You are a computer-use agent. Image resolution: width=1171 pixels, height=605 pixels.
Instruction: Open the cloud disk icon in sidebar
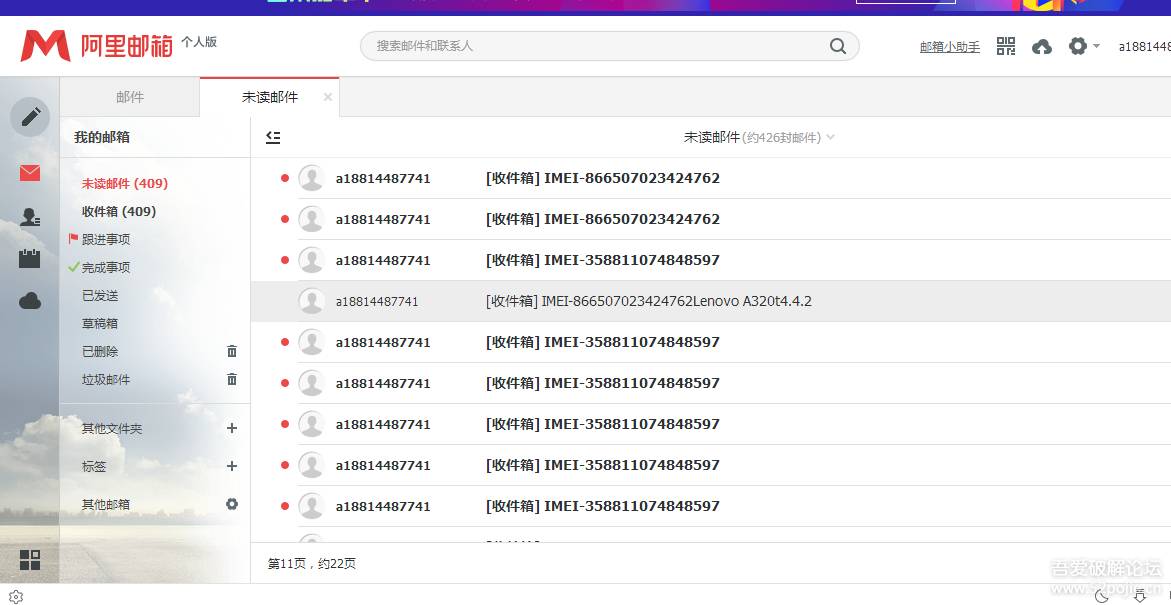[30, 301]
